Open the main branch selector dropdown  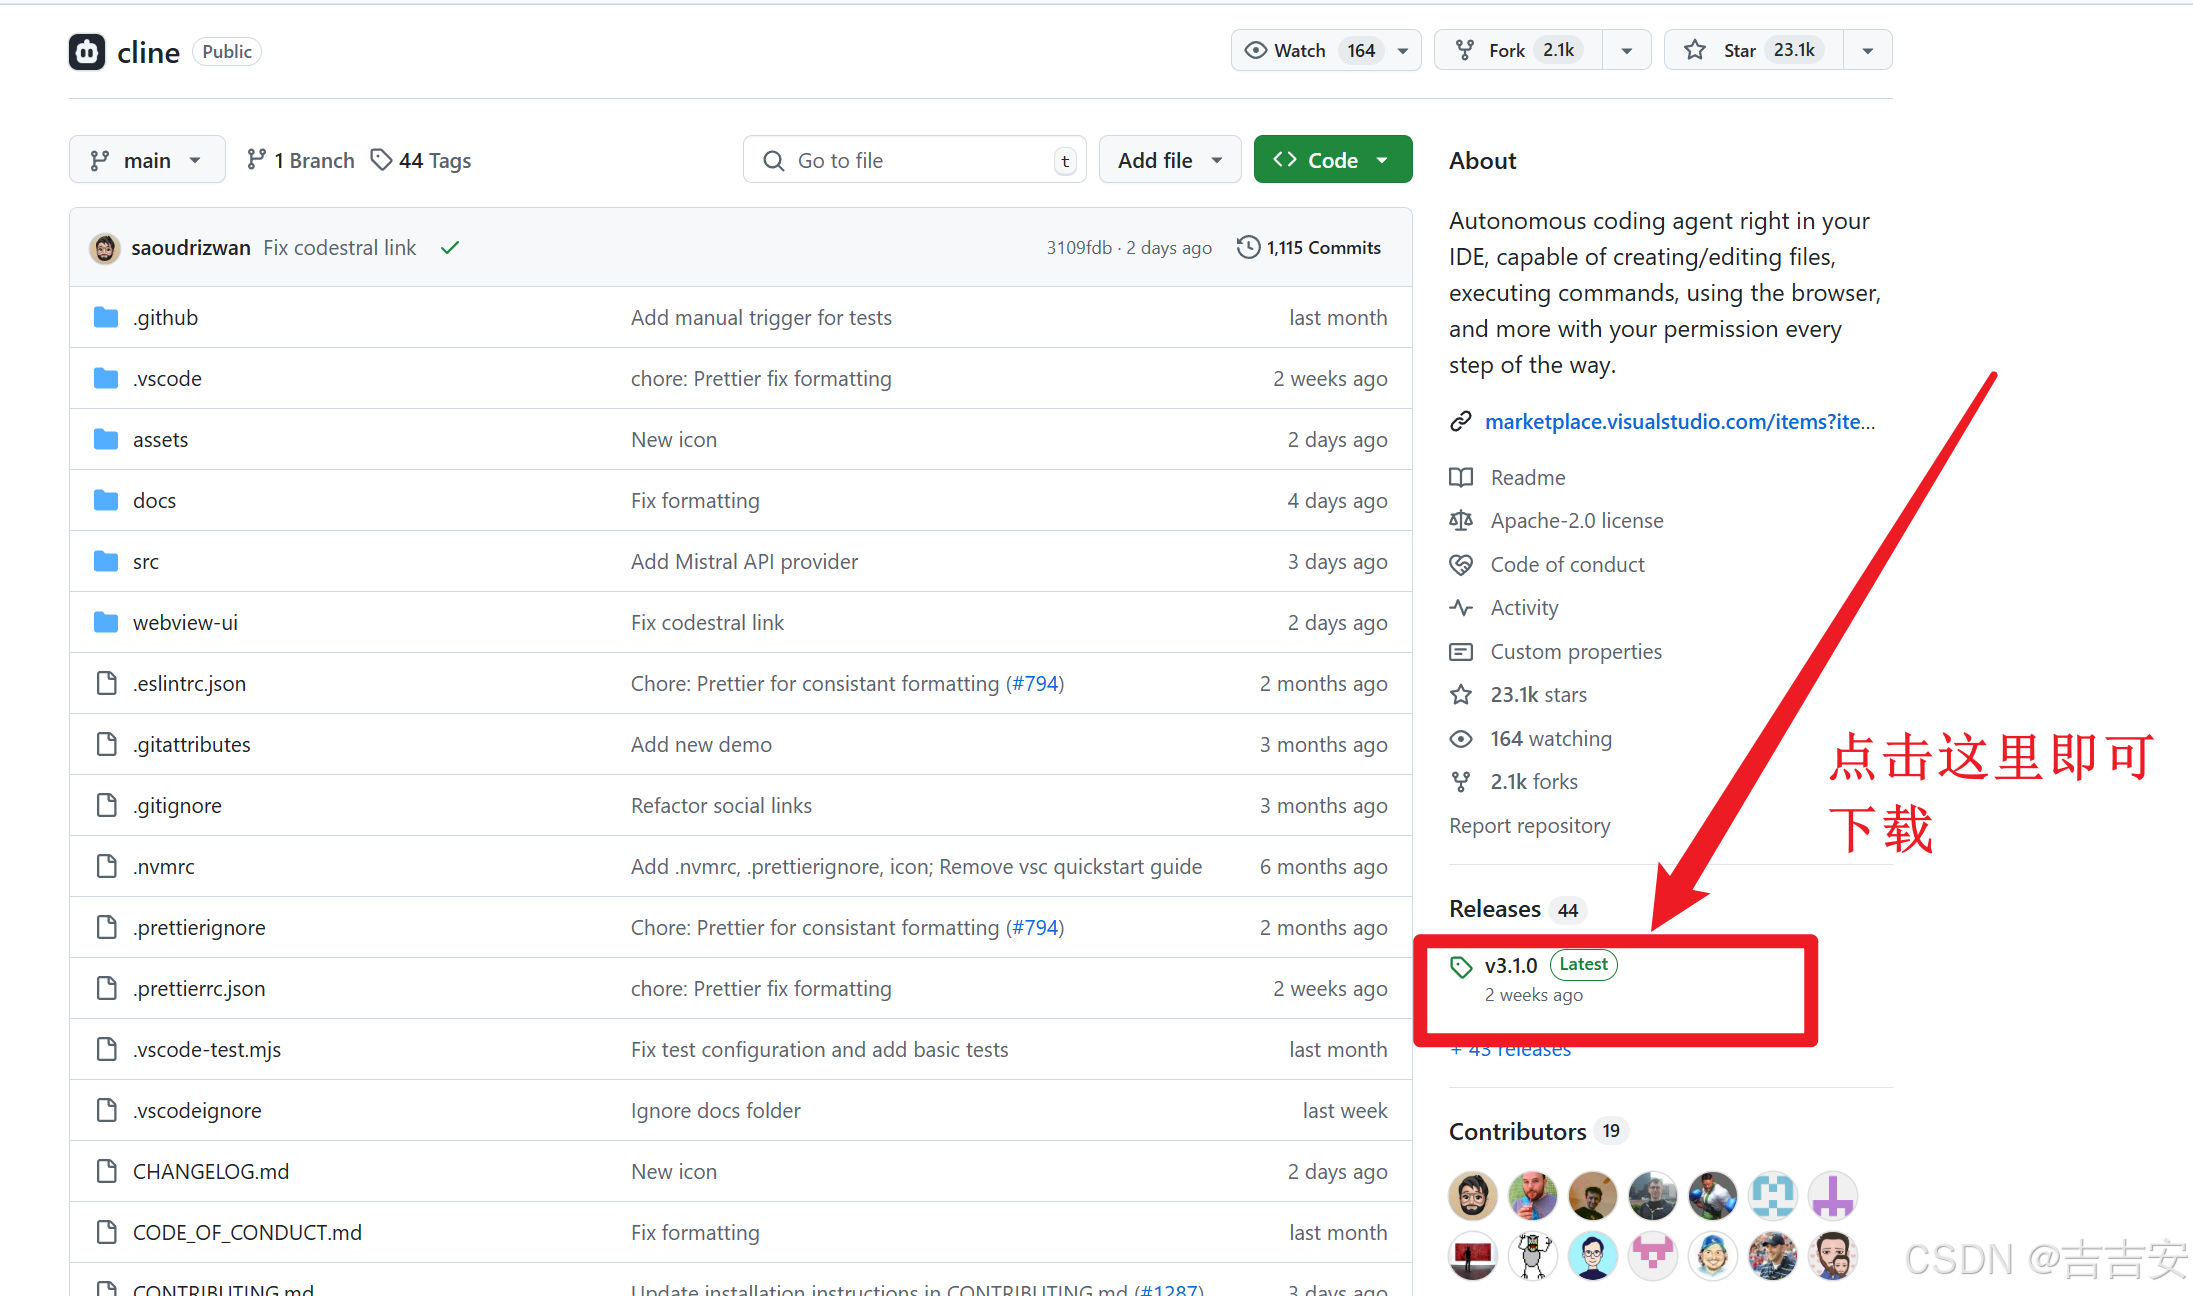click(x=147, y=159)
